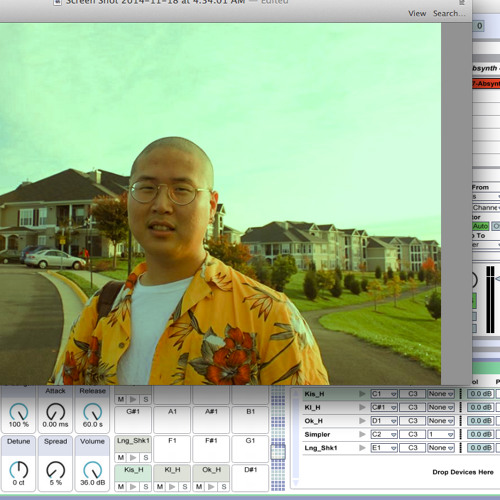Mute the Kis_H pad
Screen dimensions: 500x500
point(121,487)
